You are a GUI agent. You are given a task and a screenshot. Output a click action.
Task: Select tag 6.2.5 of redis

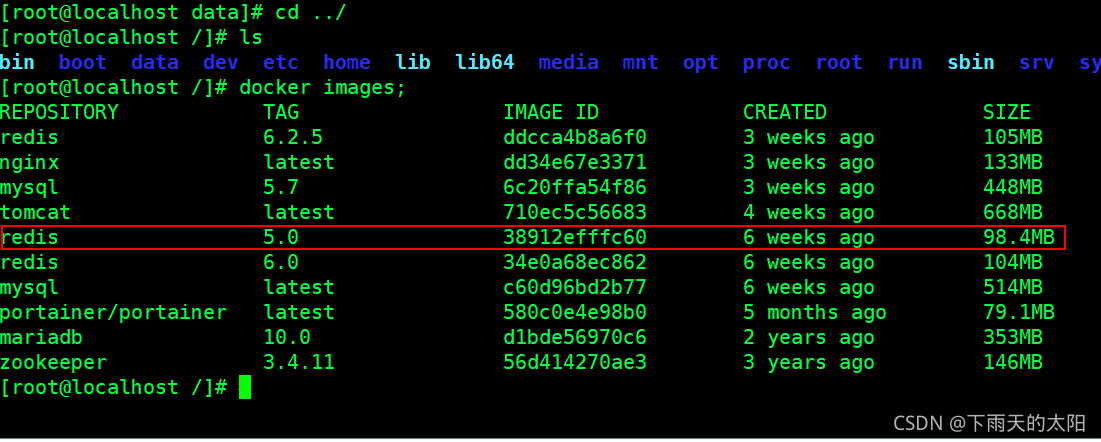pyautogui.click(x=293, y=138)
